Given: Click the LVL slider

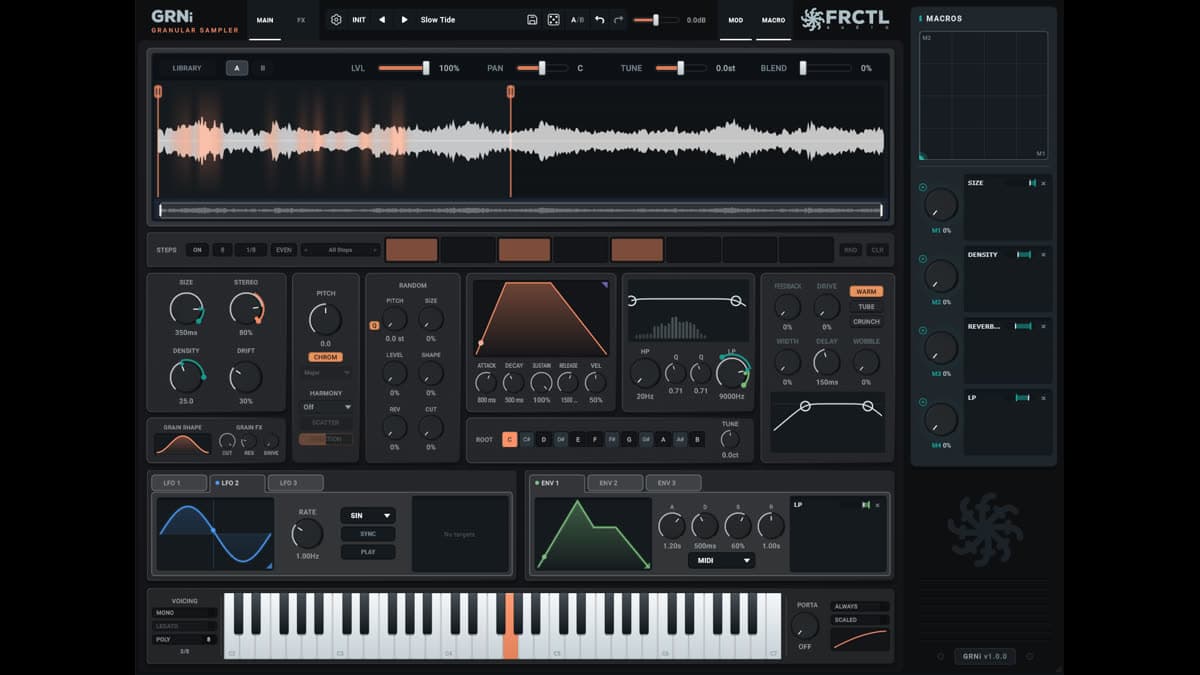Looking at the screenshot, I should pos(404,68).
